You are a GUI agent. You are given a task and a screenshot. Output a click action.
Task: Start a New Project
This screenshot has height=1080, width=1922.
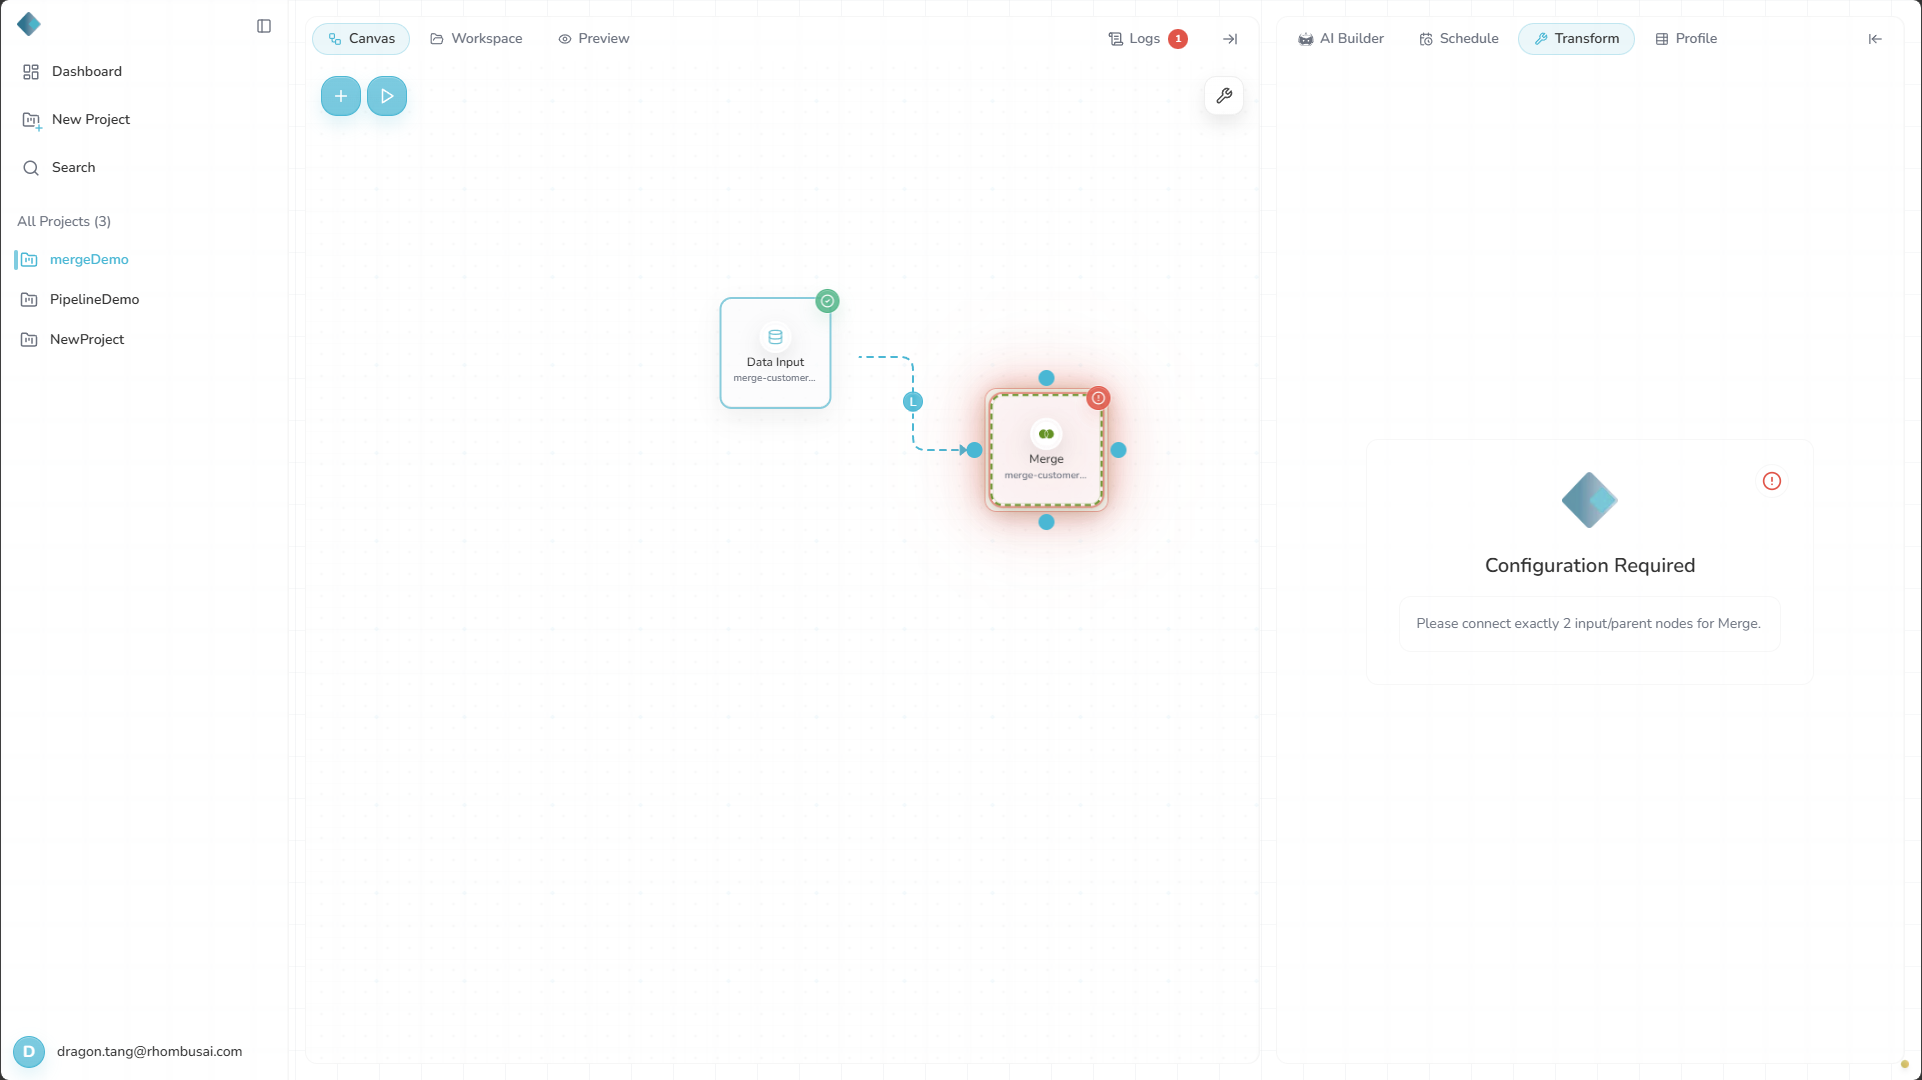76,120
